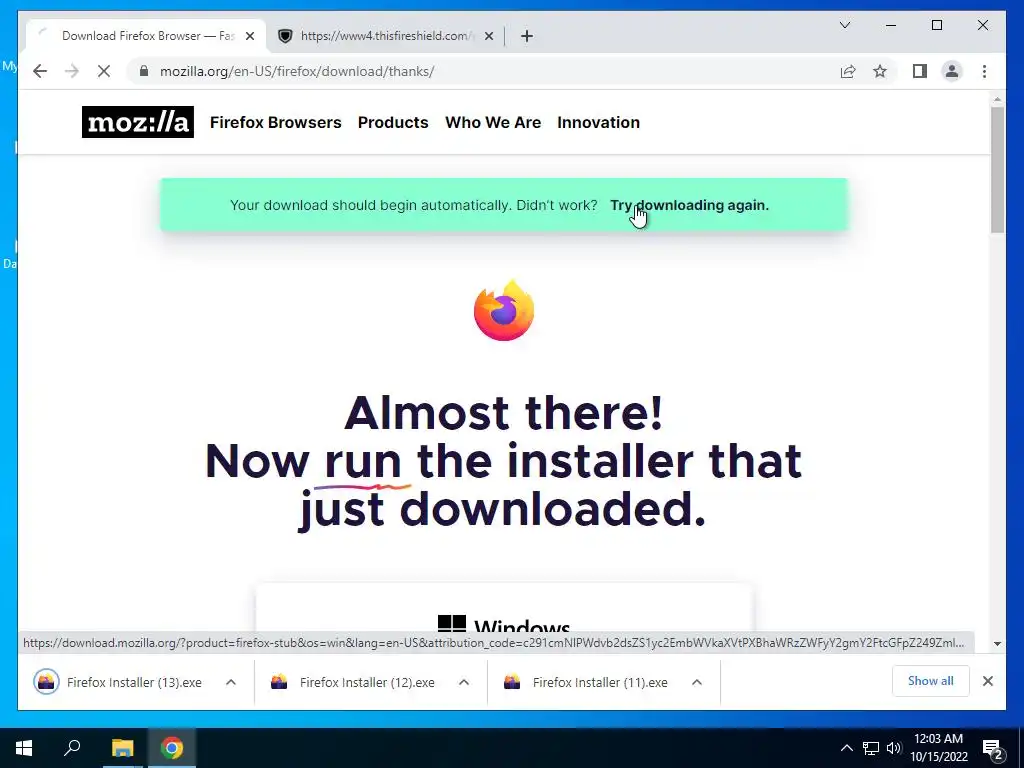
Task: Open the tab search chevron
Action: coord(845,25)
